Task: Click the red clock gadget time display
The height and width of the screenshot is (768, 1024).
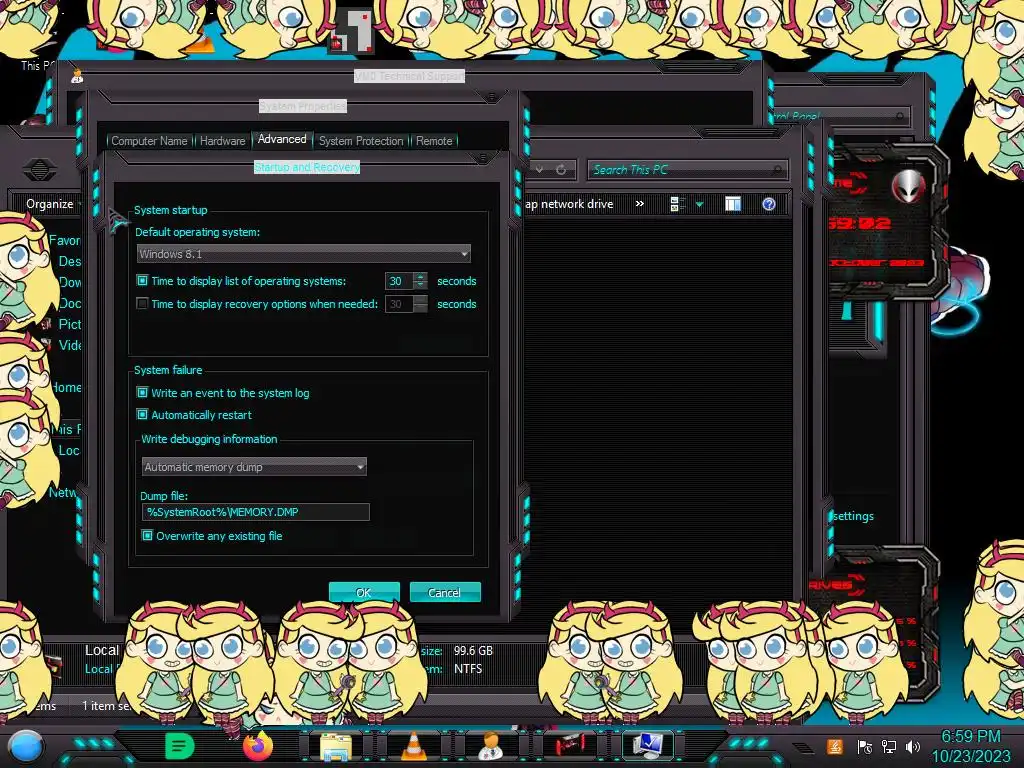Action: click(860, 223)
